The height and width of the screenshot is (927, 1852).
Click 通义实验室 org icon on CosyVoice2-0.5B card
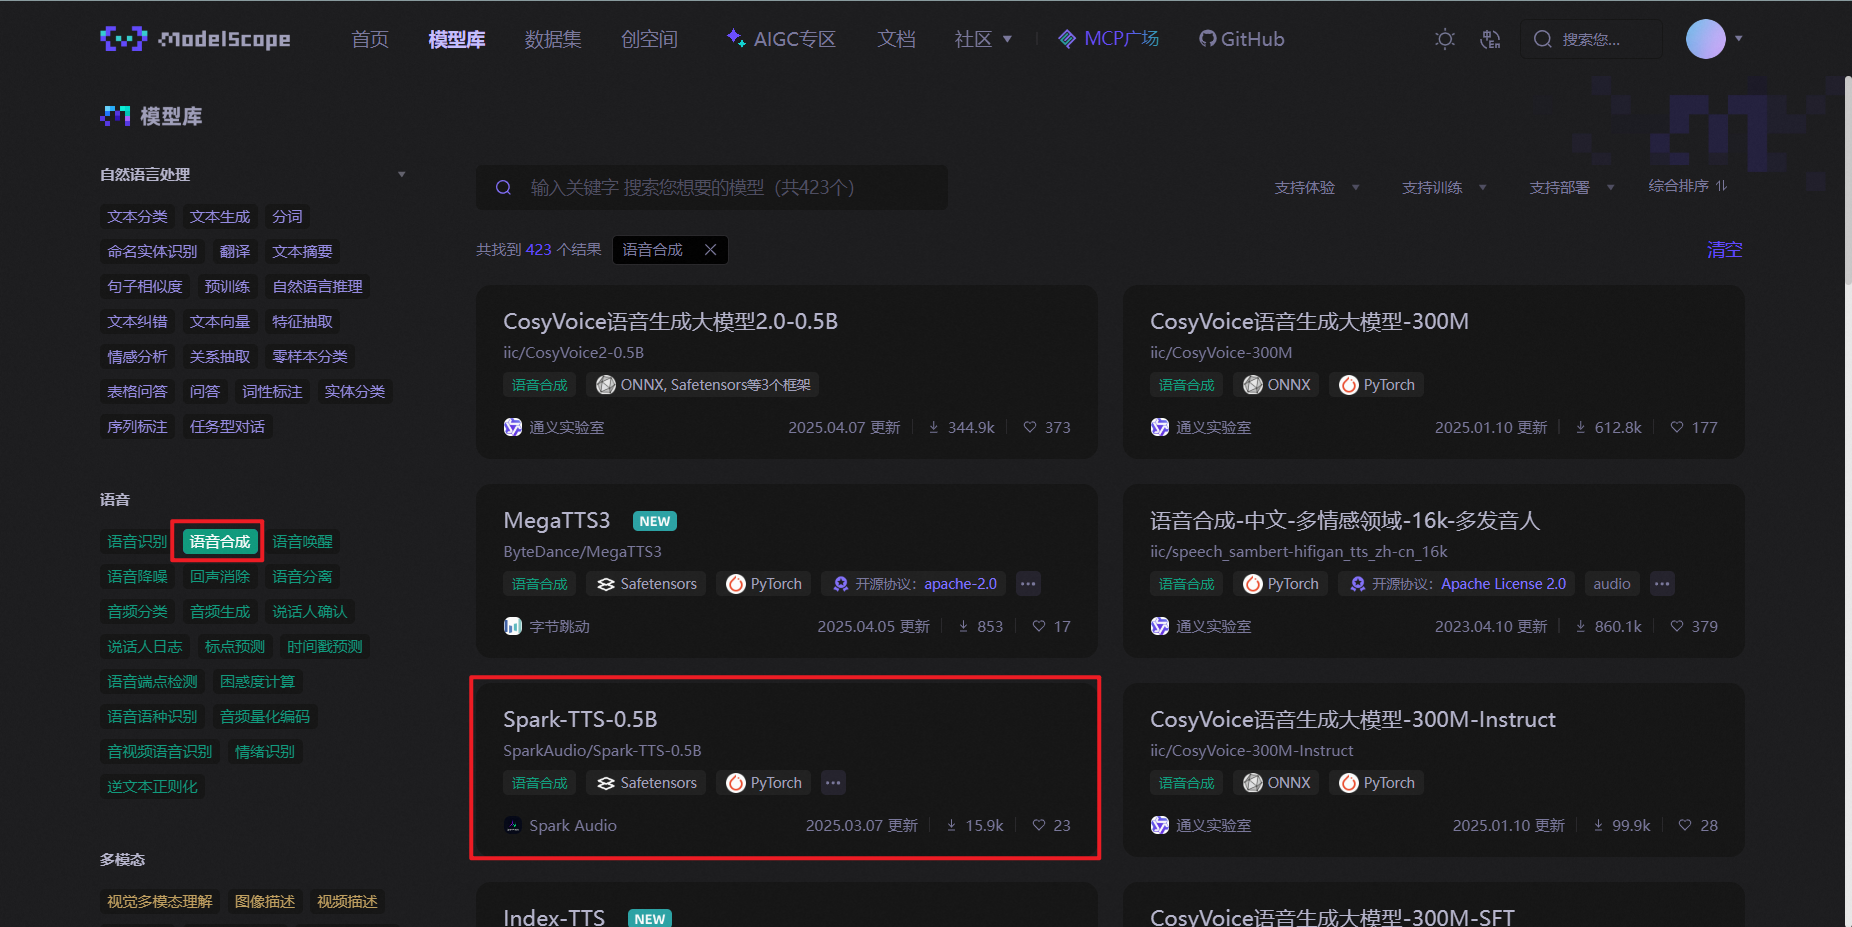[x=513, y=427]
